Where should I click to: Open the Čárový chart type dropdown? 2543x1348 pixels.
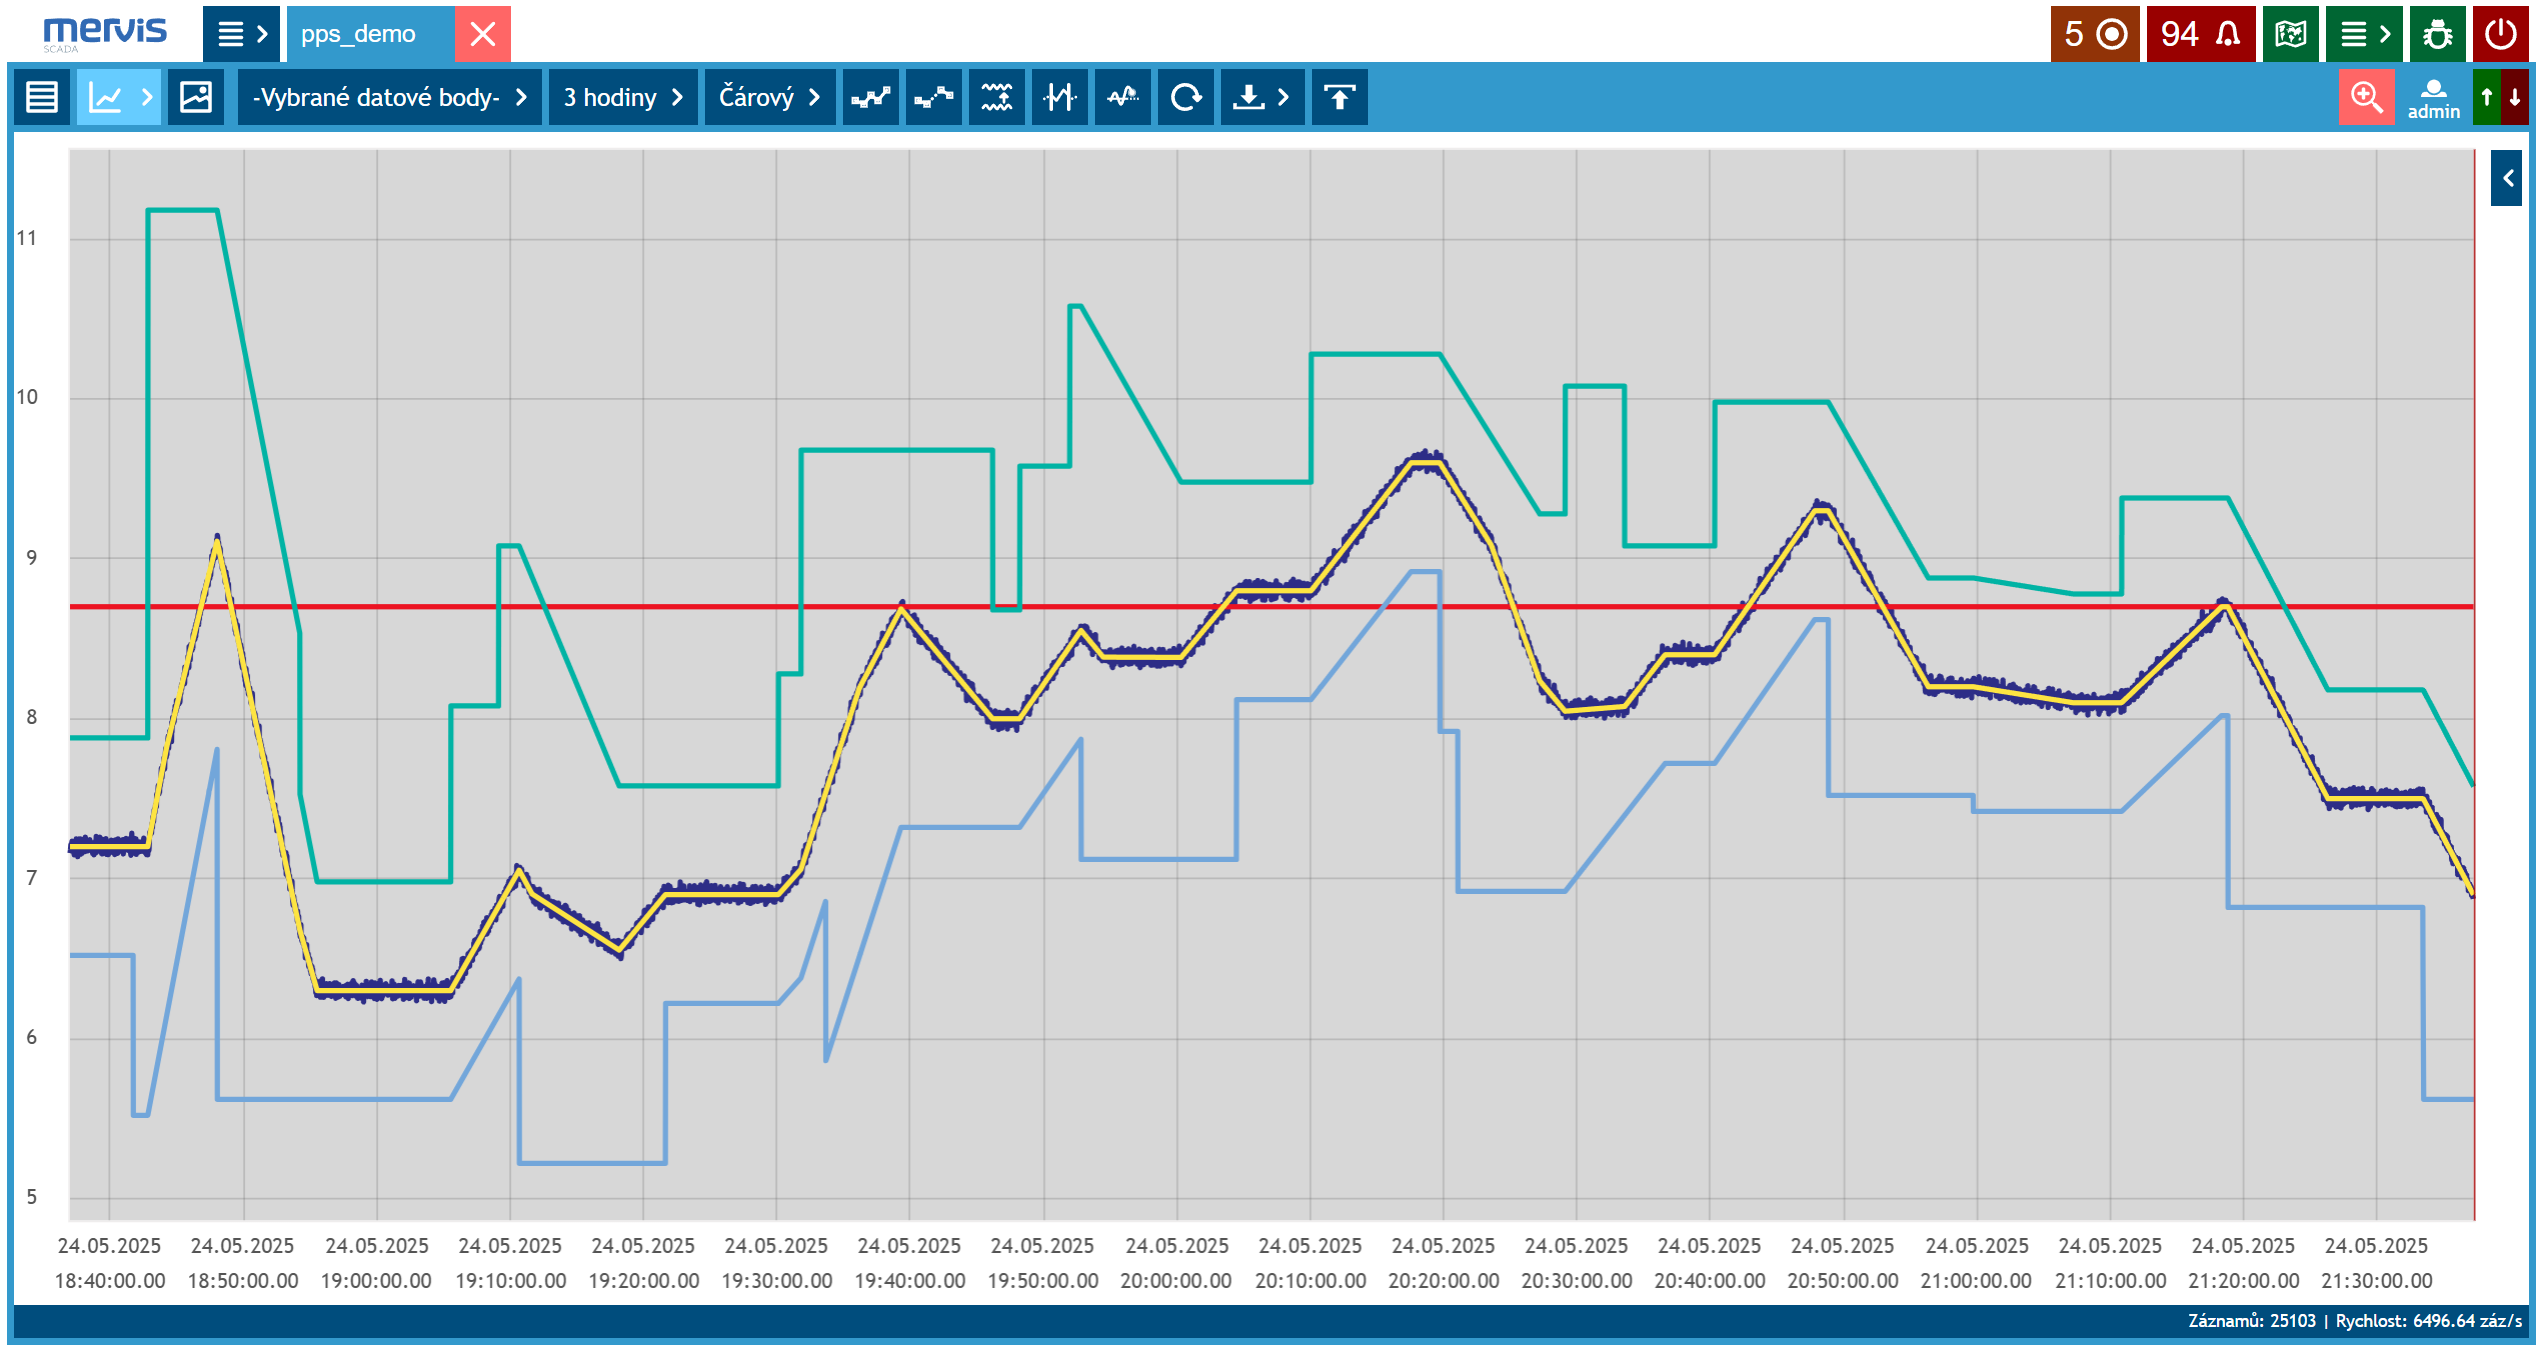[x=769, y=97]
